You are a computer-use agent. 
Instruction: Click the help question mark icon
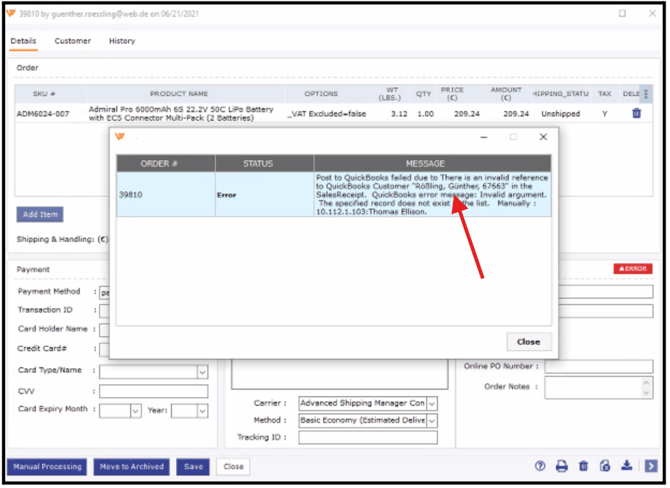tap(540, 466)
